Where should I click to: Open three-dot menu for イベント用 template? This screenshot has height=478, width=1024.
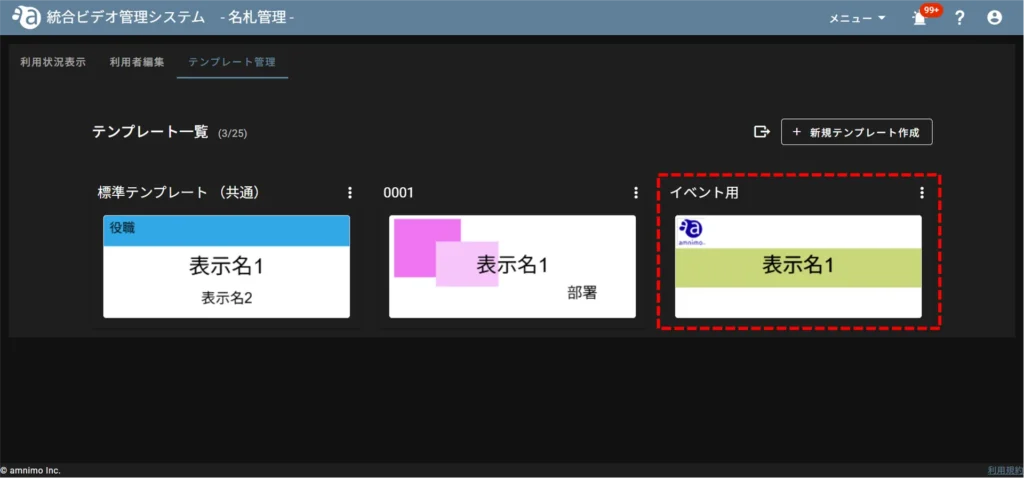click(922, 193)
